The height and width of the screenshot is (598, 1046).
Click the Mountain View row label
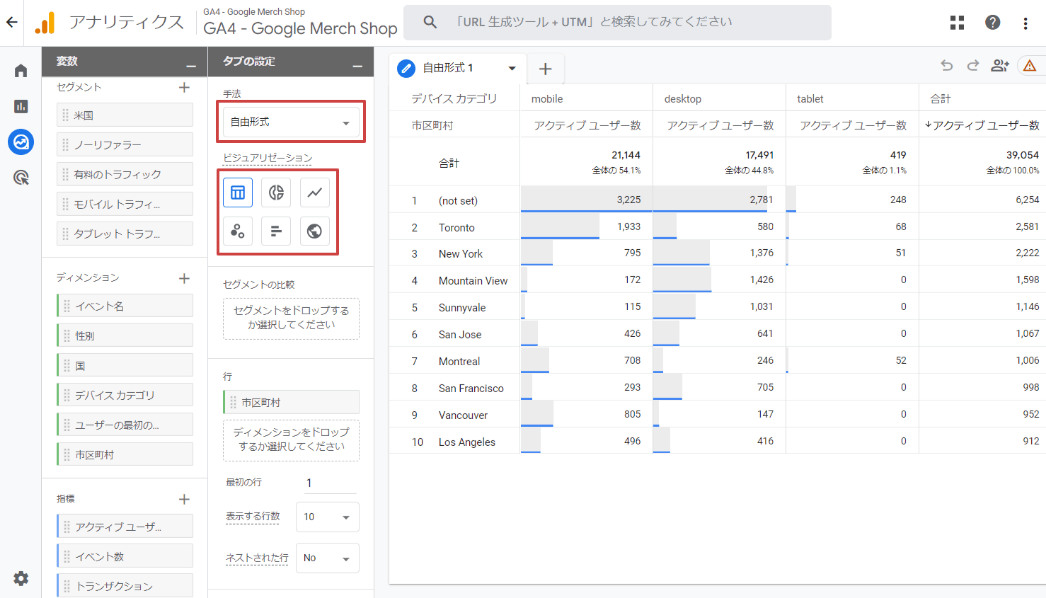pyautogui.click(x=473, y=281)
